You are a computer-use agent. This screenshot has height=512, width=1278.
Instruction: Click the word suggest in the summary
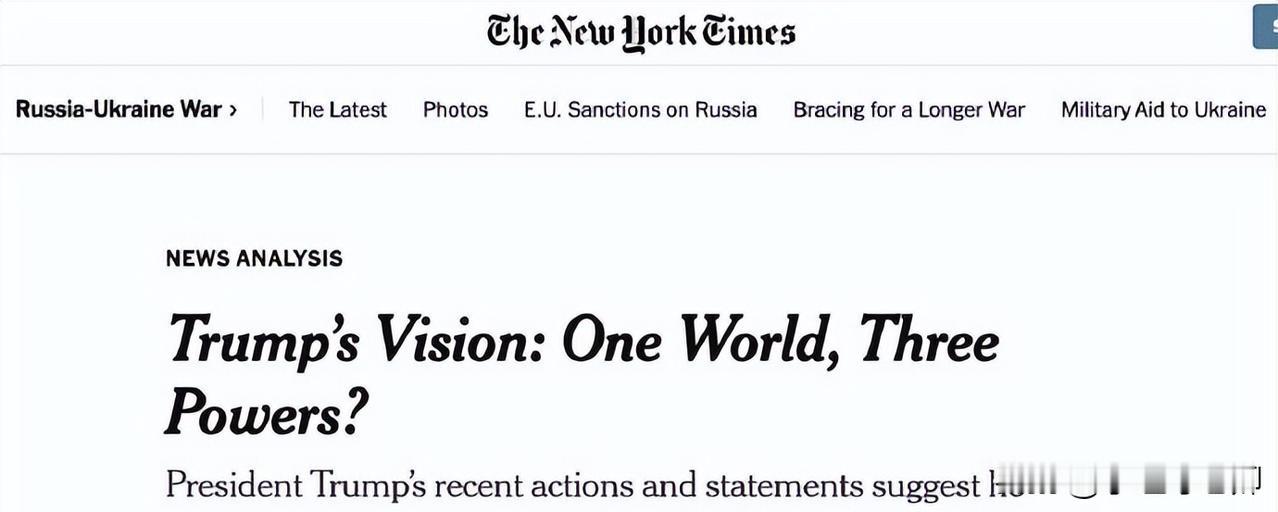[x=926, y=487]
